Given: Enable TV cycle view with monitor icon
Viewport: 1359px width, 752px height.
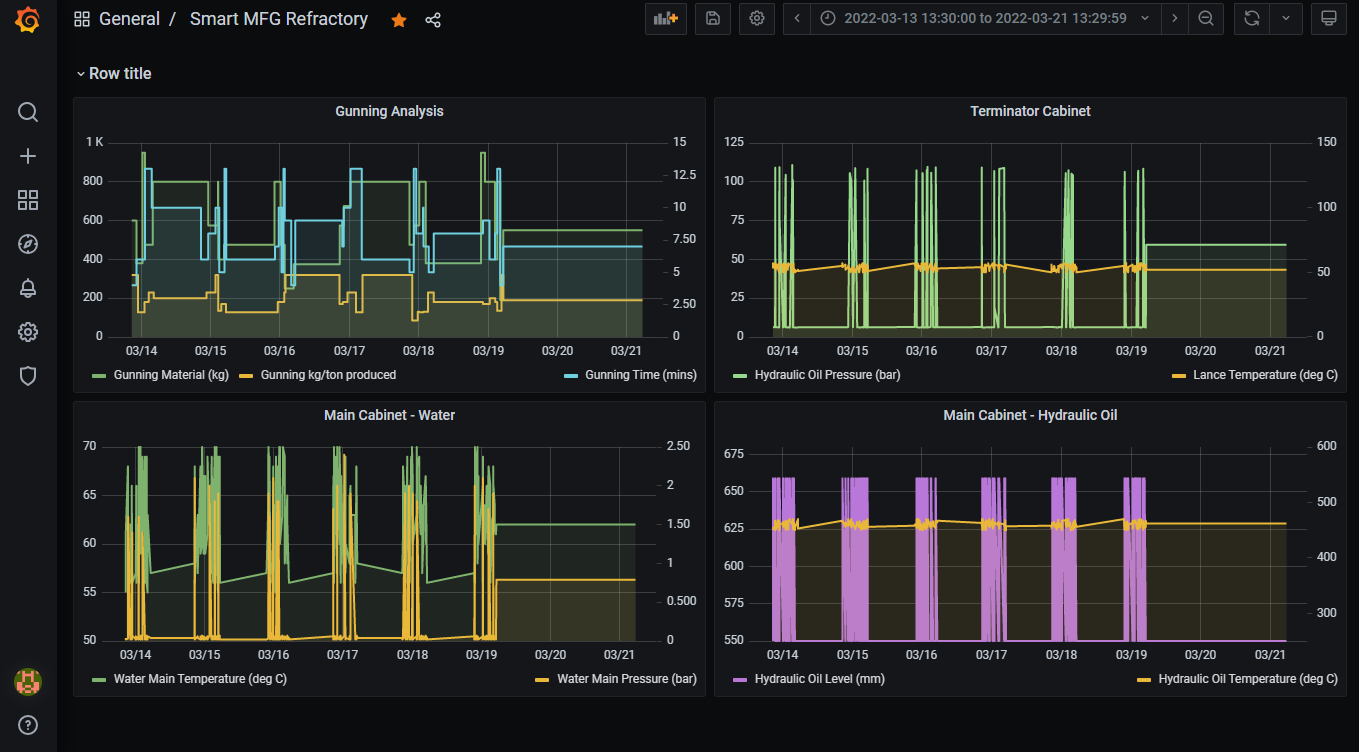Looking at the screenshot, I should pos(1328,18).
